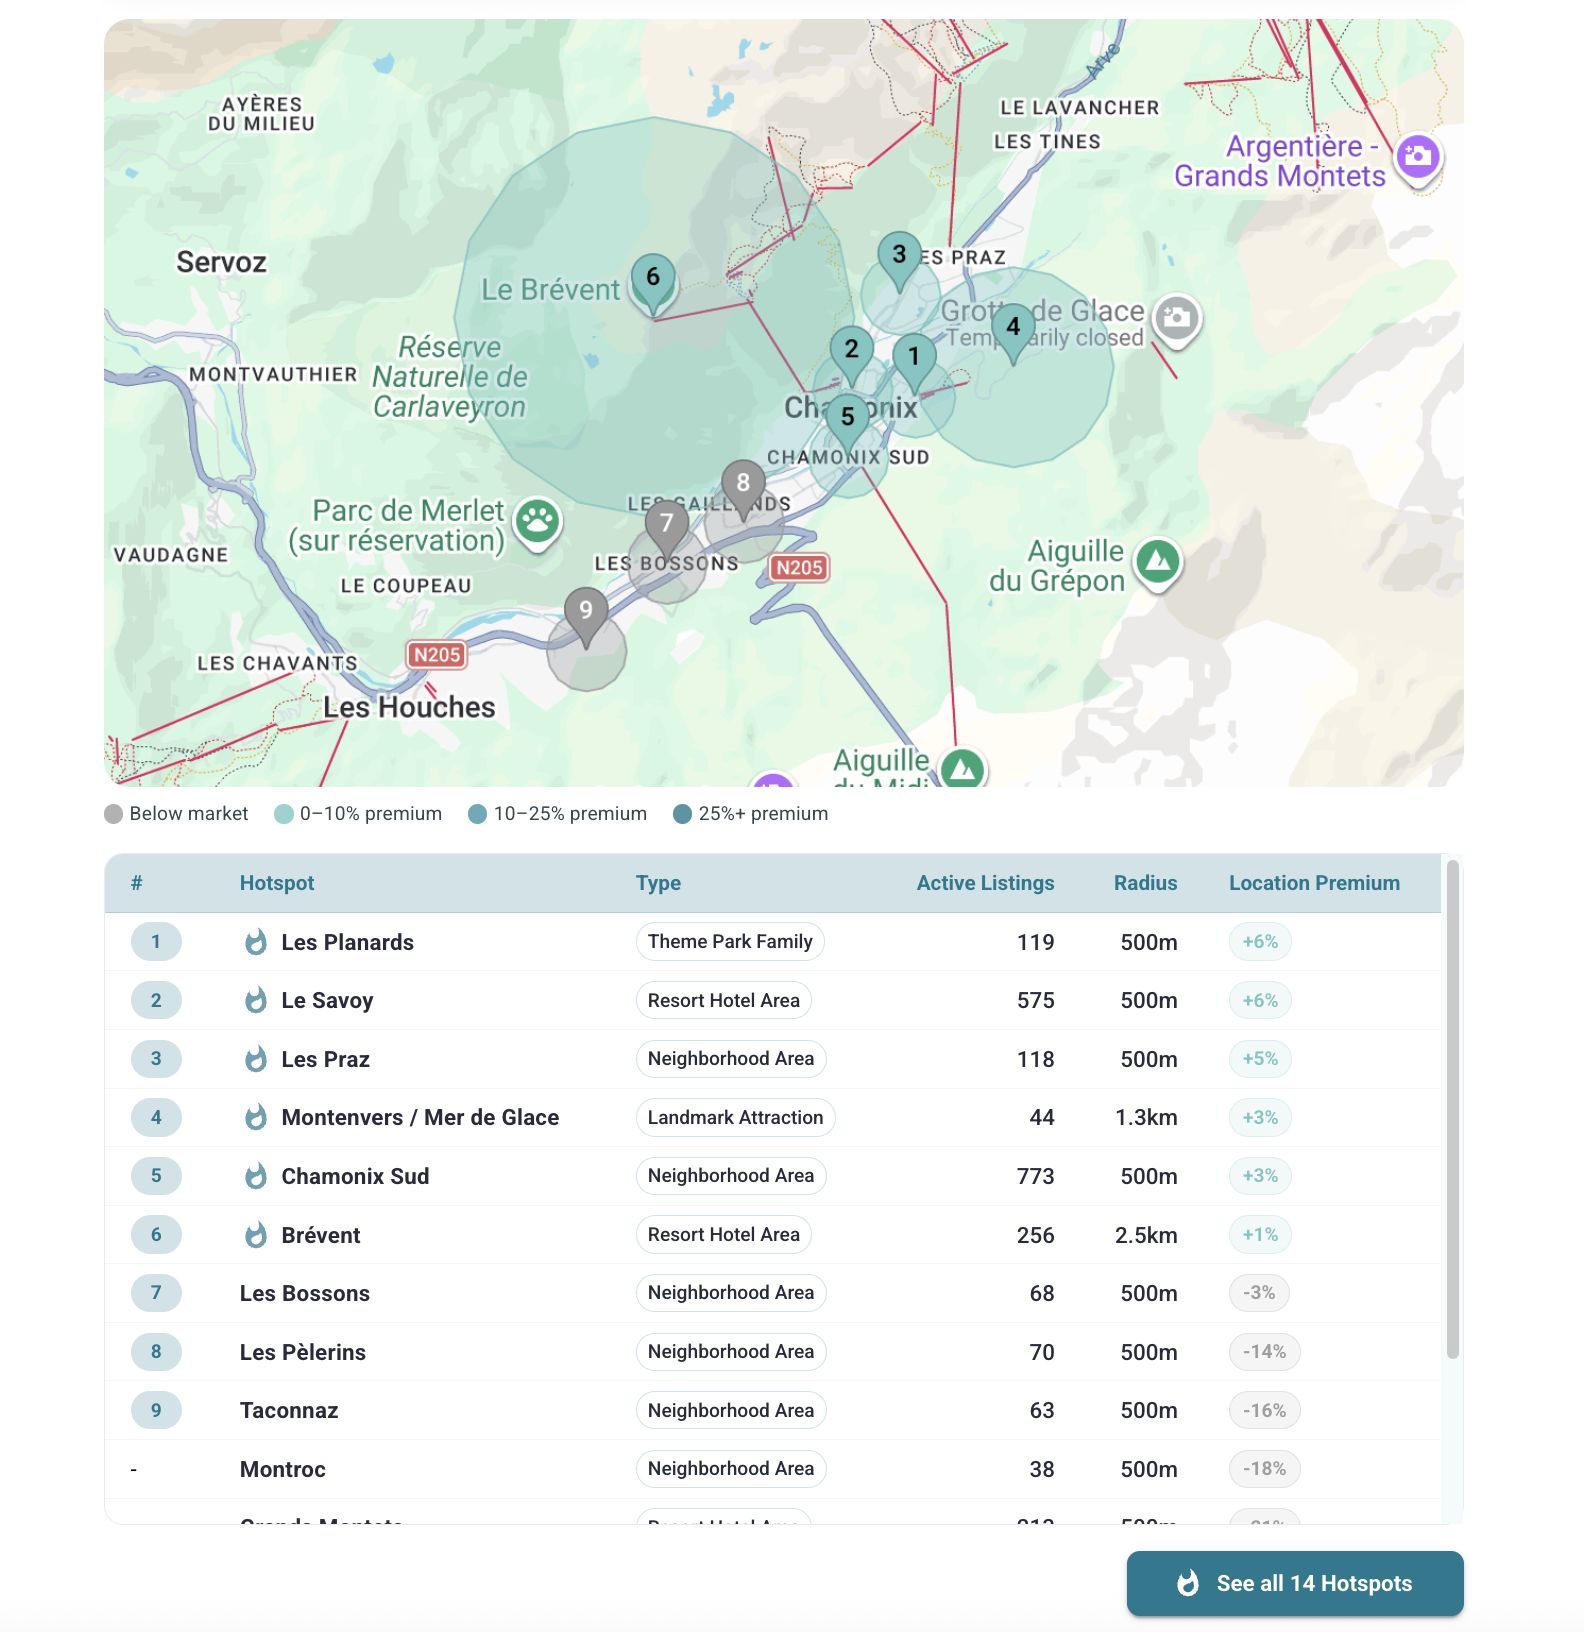Click the Landmark Attraction type tag
Image resolution: width=1584 pixels, height=1632 pixels.
(x=735, y=1117)
